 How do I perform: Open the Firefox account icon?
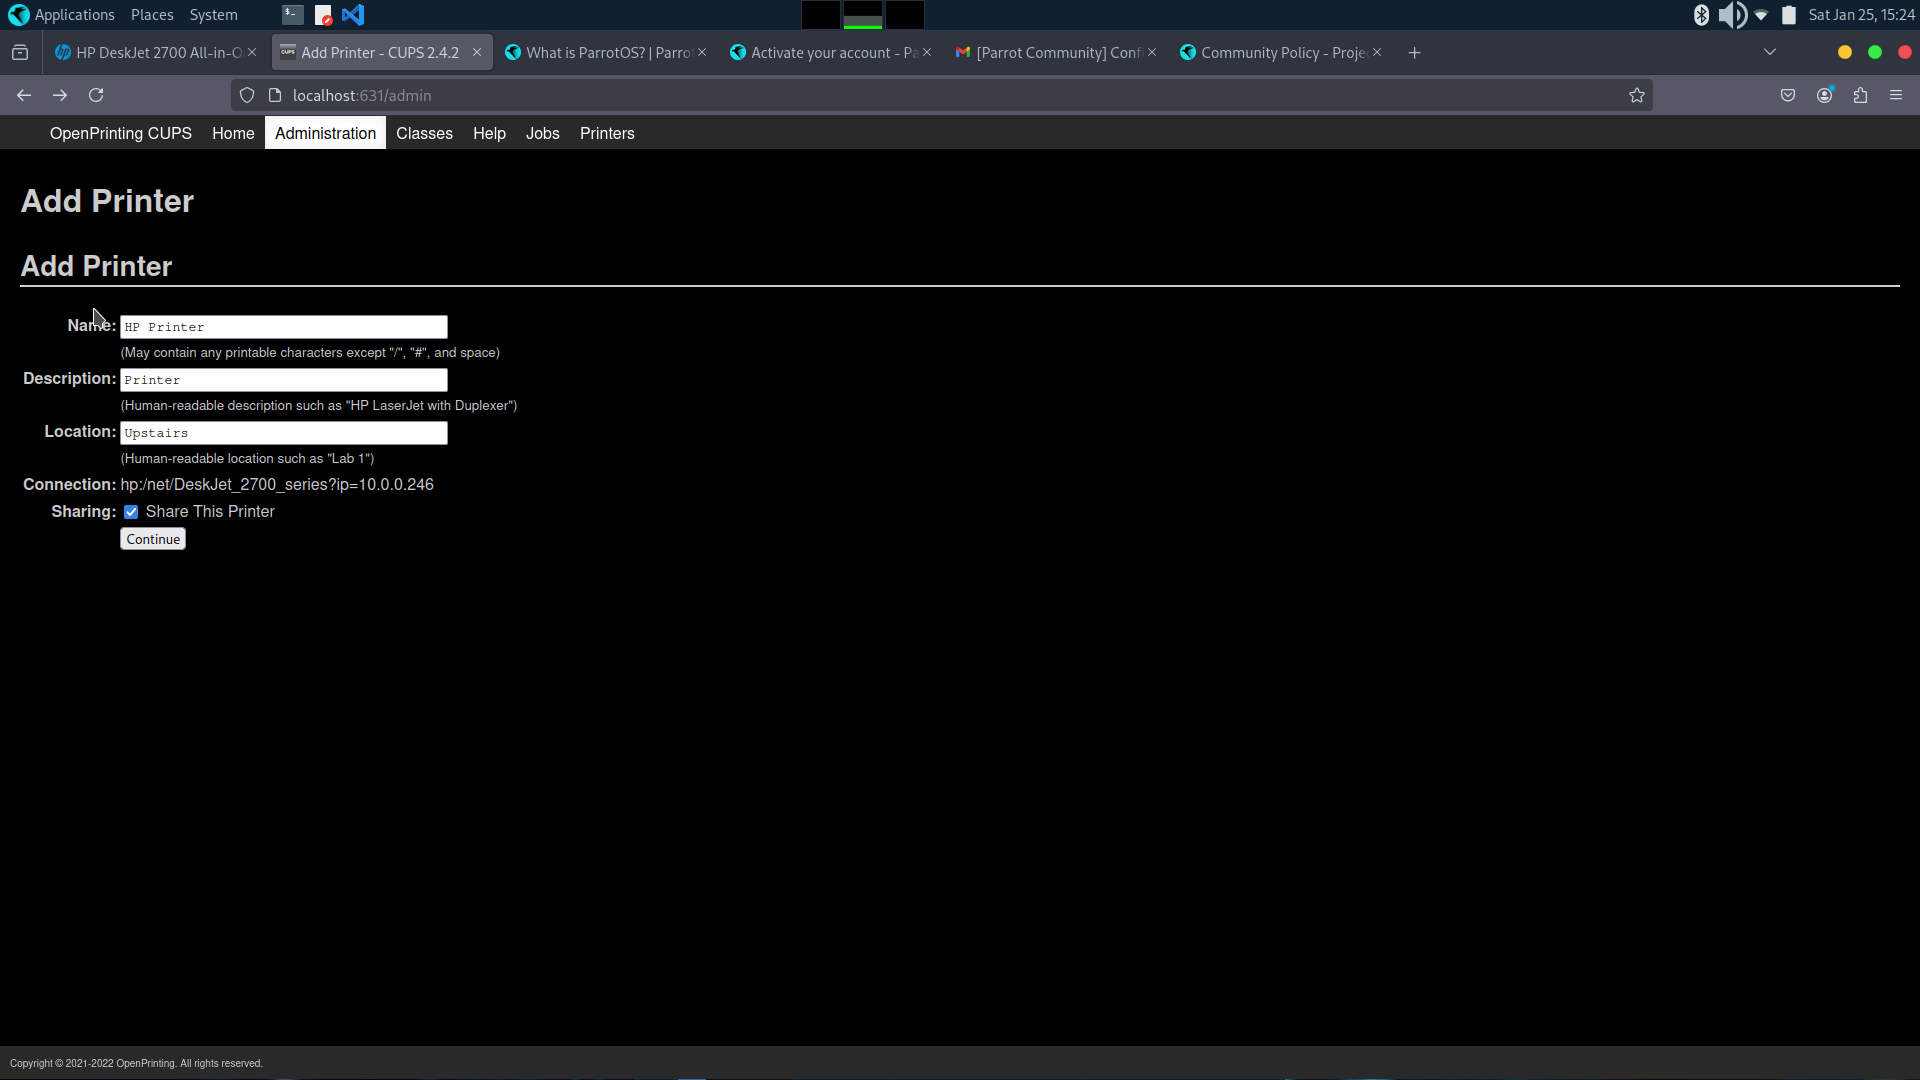1824,96
